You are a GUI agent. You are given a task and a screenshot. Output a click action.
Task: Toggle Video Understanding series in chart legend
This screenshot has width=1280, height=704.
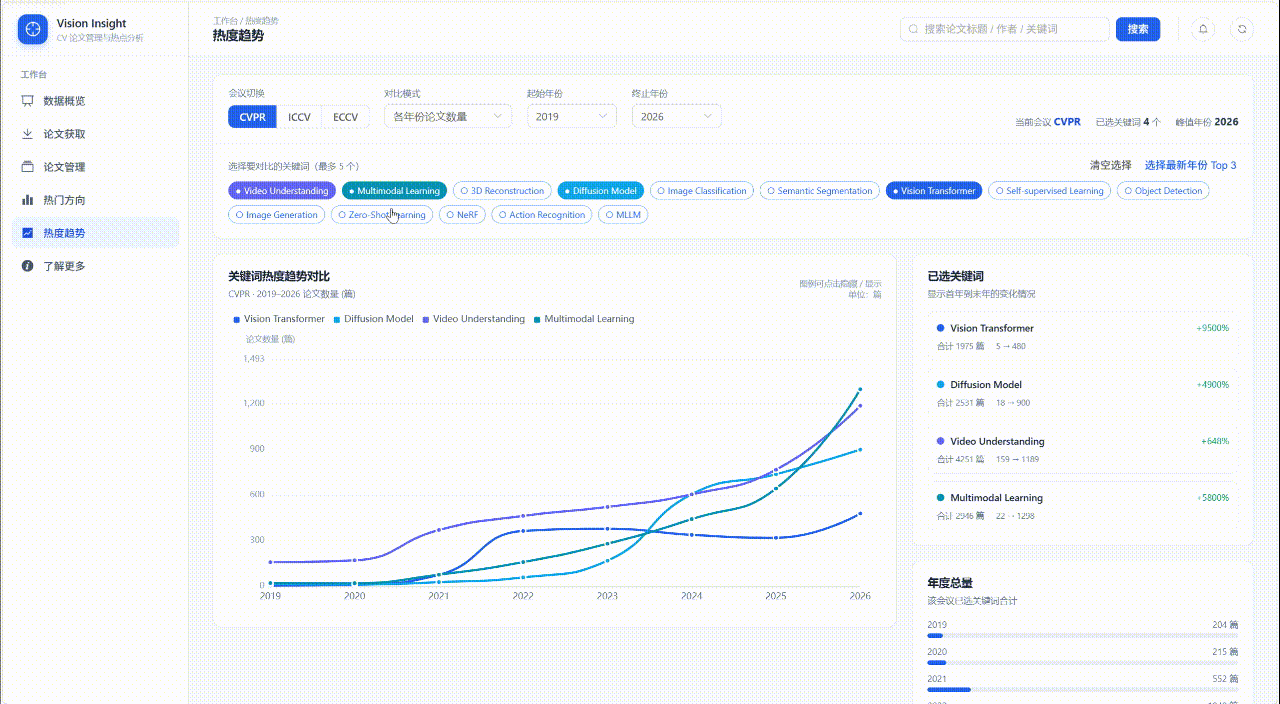pos(473,319)
